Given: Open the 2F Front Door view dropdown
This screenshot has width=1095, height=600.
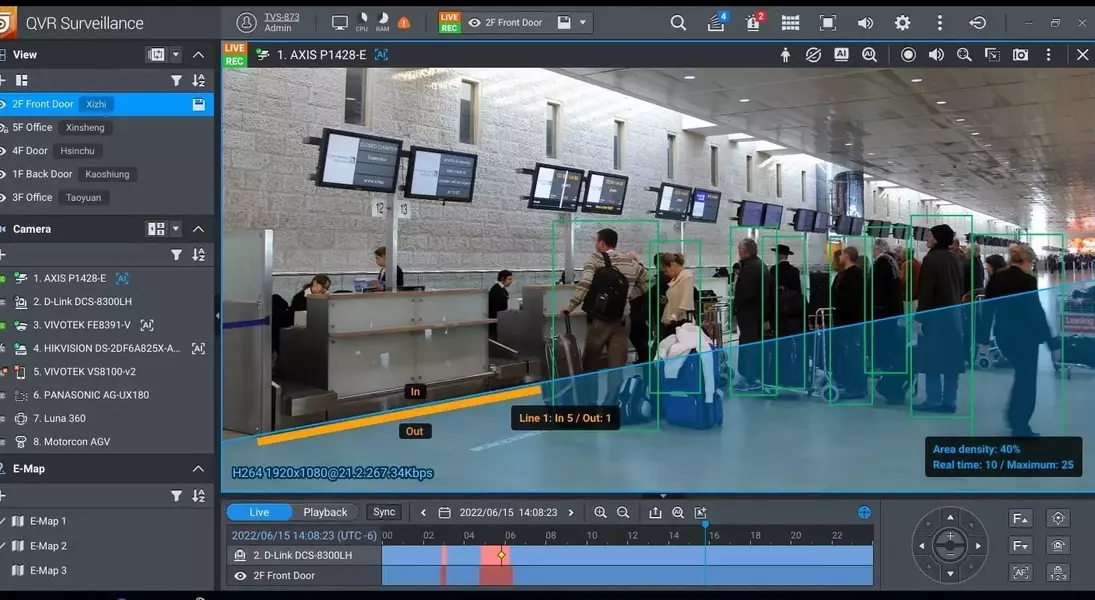Looking at the screenshot, I should 584,23.
